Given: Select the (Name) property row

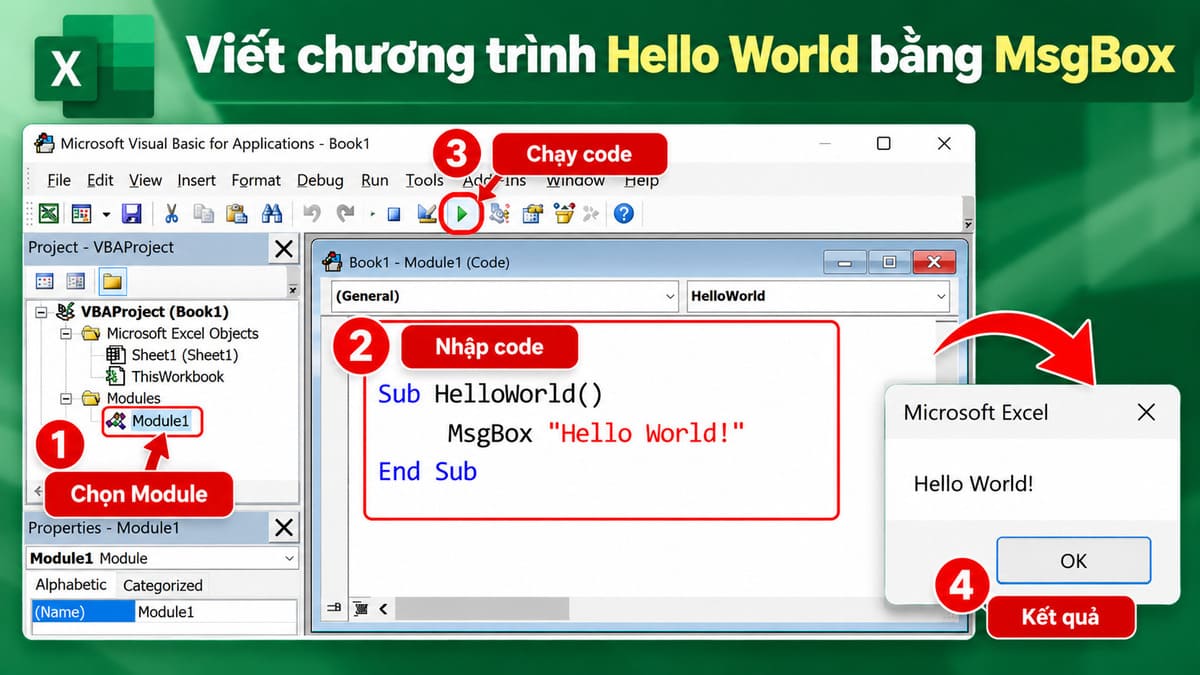Looking at the screenshot, I should [83, 612].
